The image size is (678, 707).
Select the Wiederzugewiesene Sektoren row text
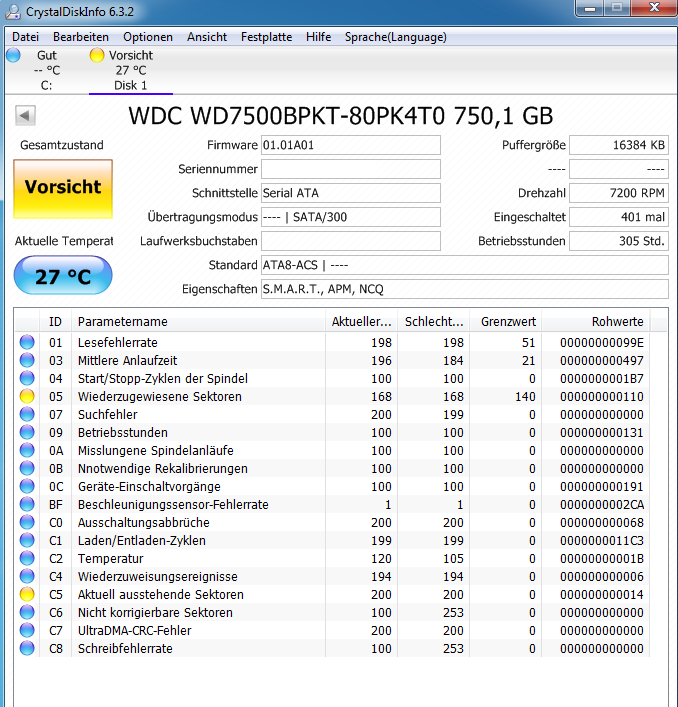pyautogui.click(x=160, y=397)
